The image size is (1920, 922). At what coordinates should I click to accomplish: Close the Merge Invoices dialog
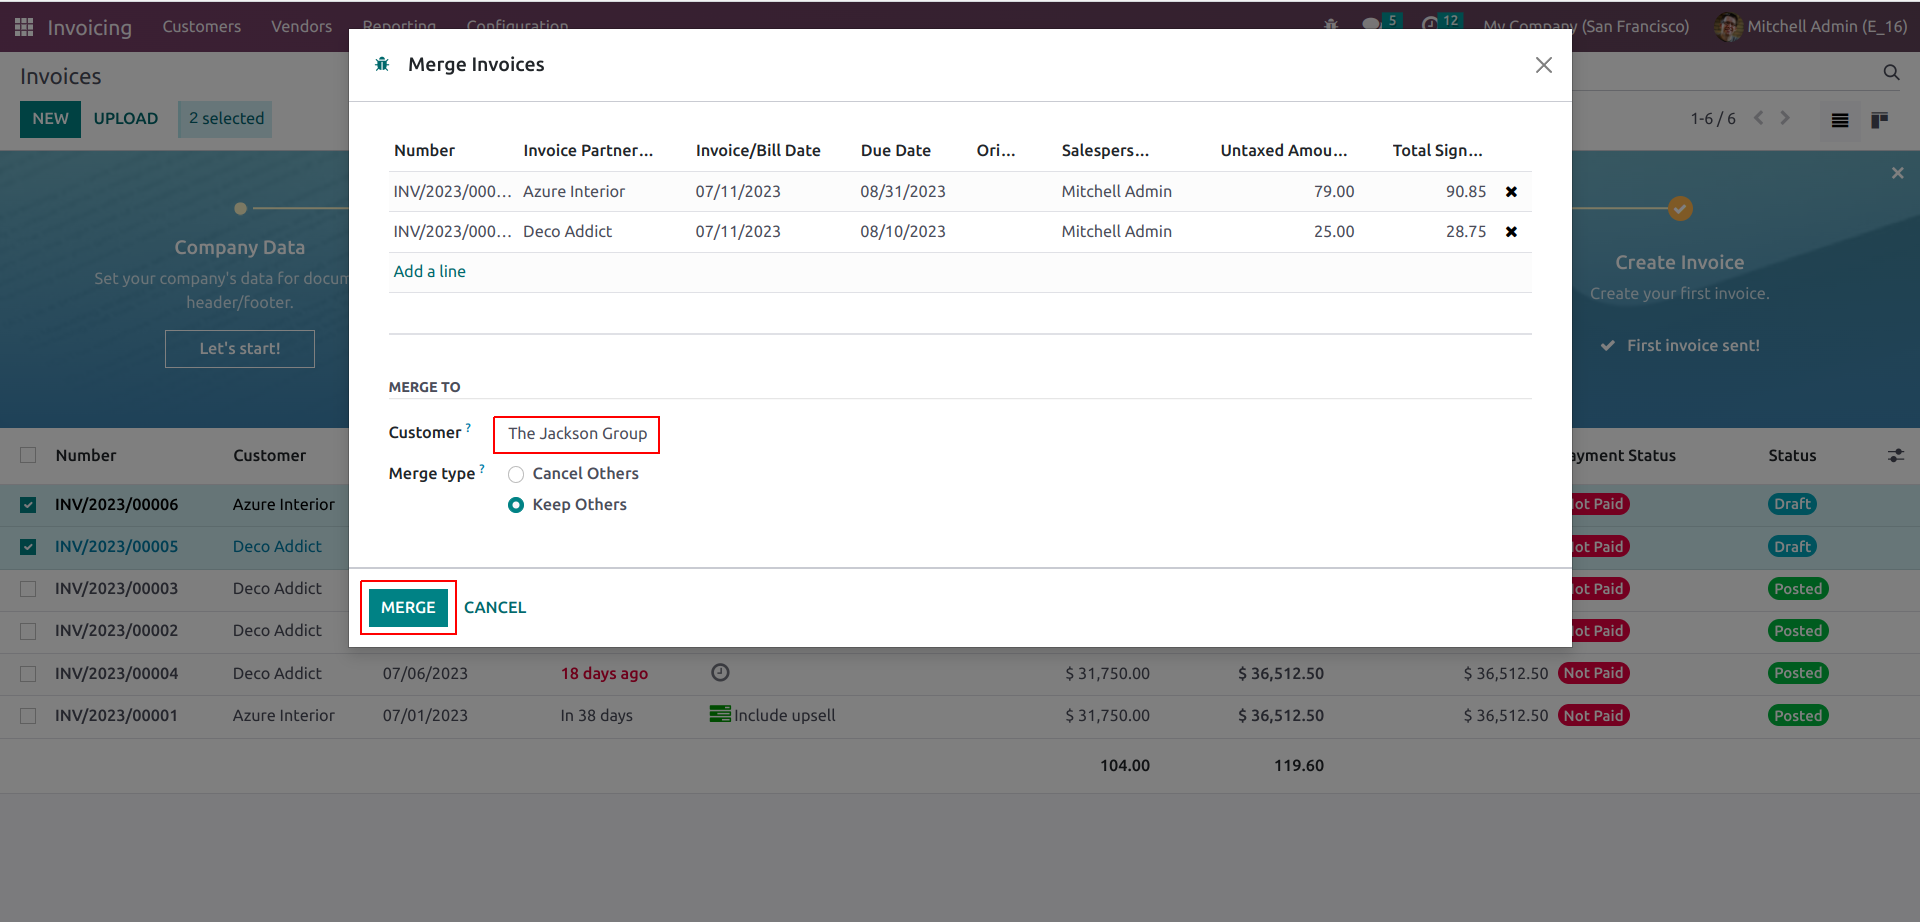click(x=1544, y=65)
